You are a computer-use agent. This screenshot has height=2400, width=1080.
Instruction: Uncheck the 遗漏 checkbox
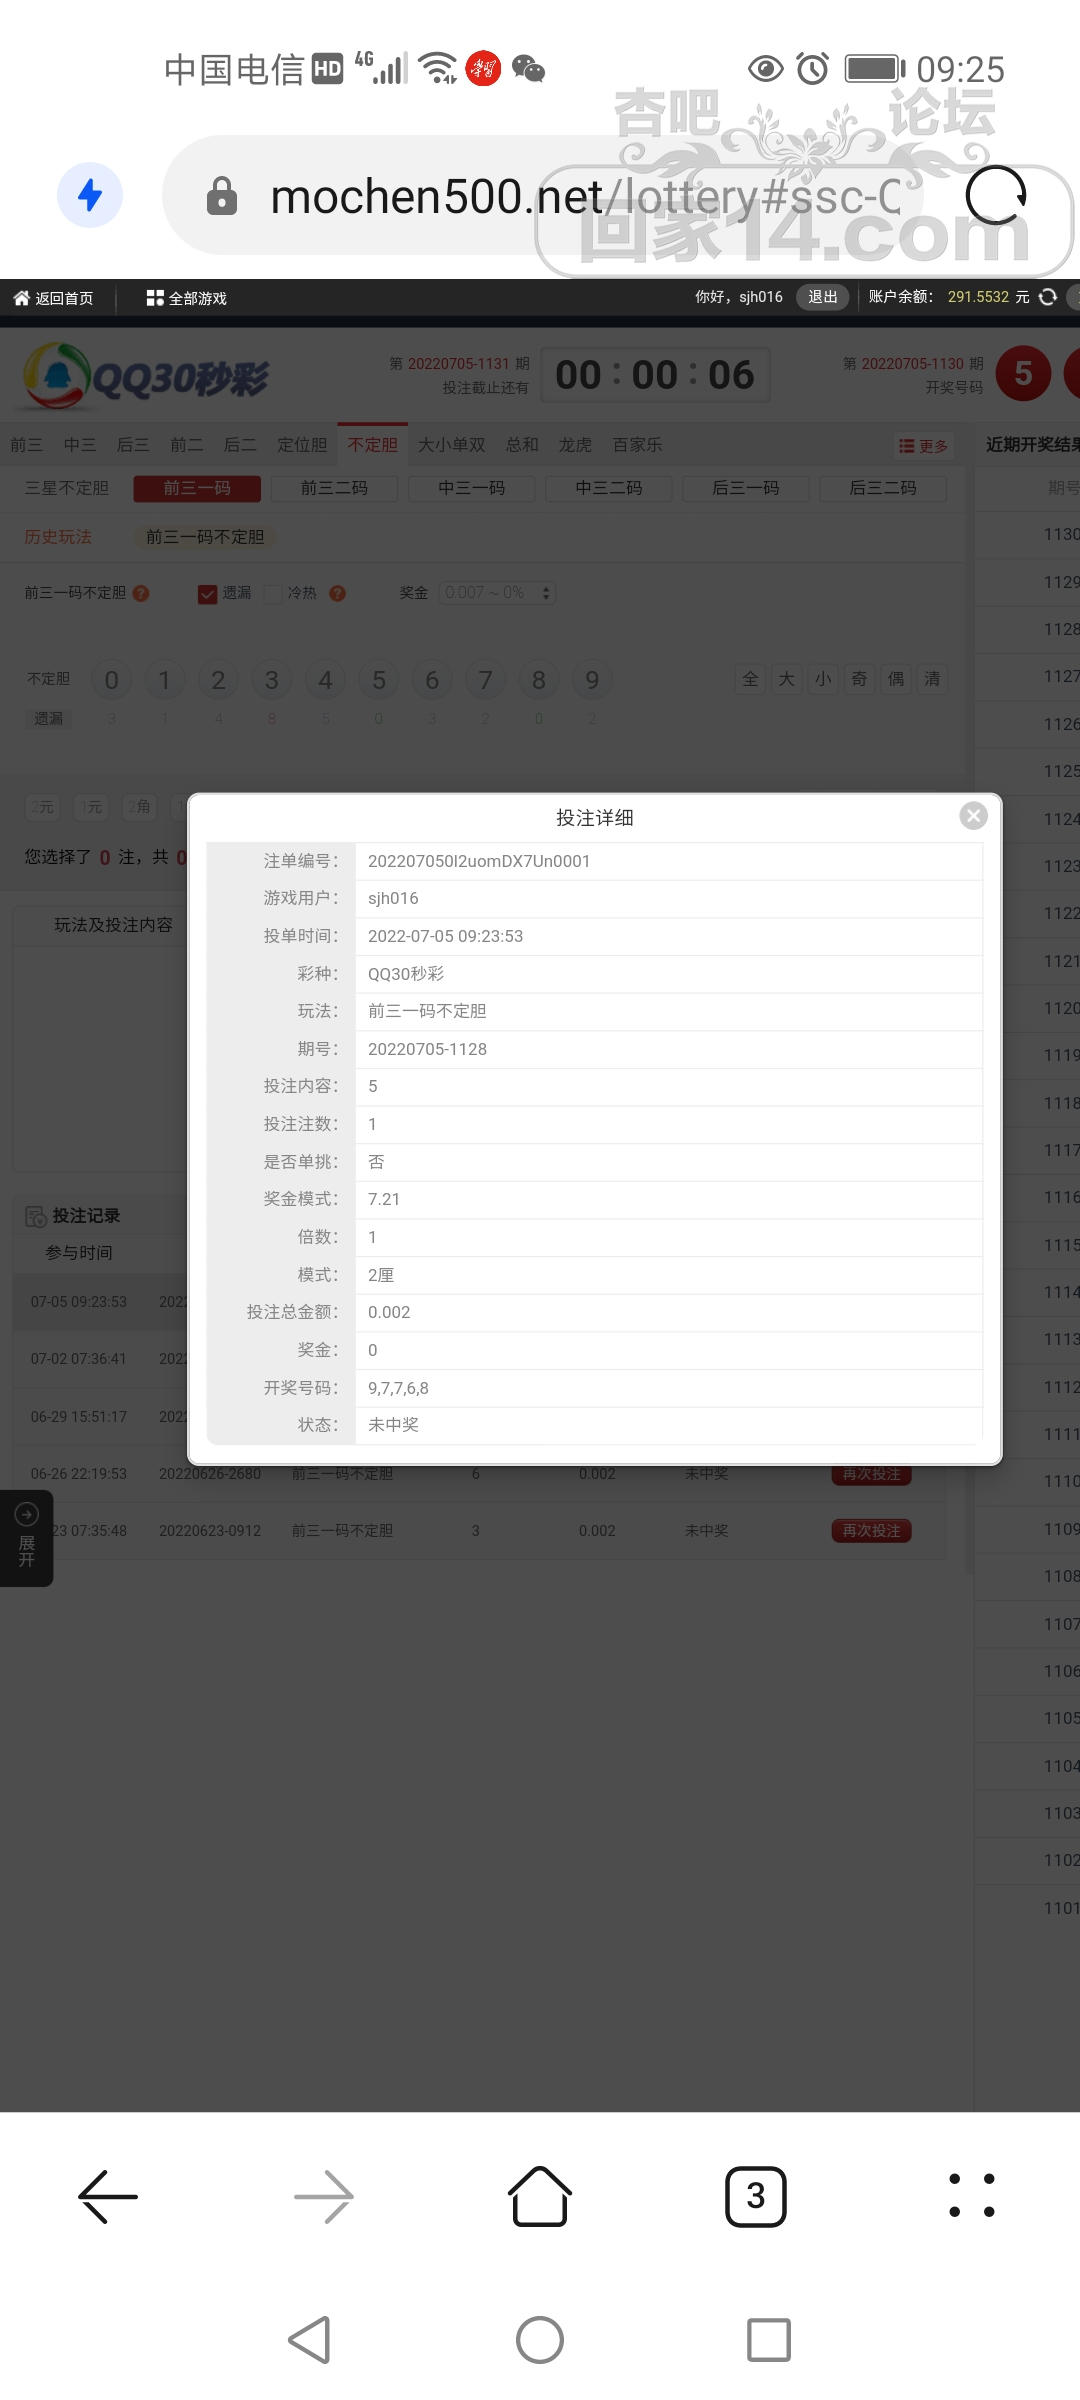[x=207, y=593]
